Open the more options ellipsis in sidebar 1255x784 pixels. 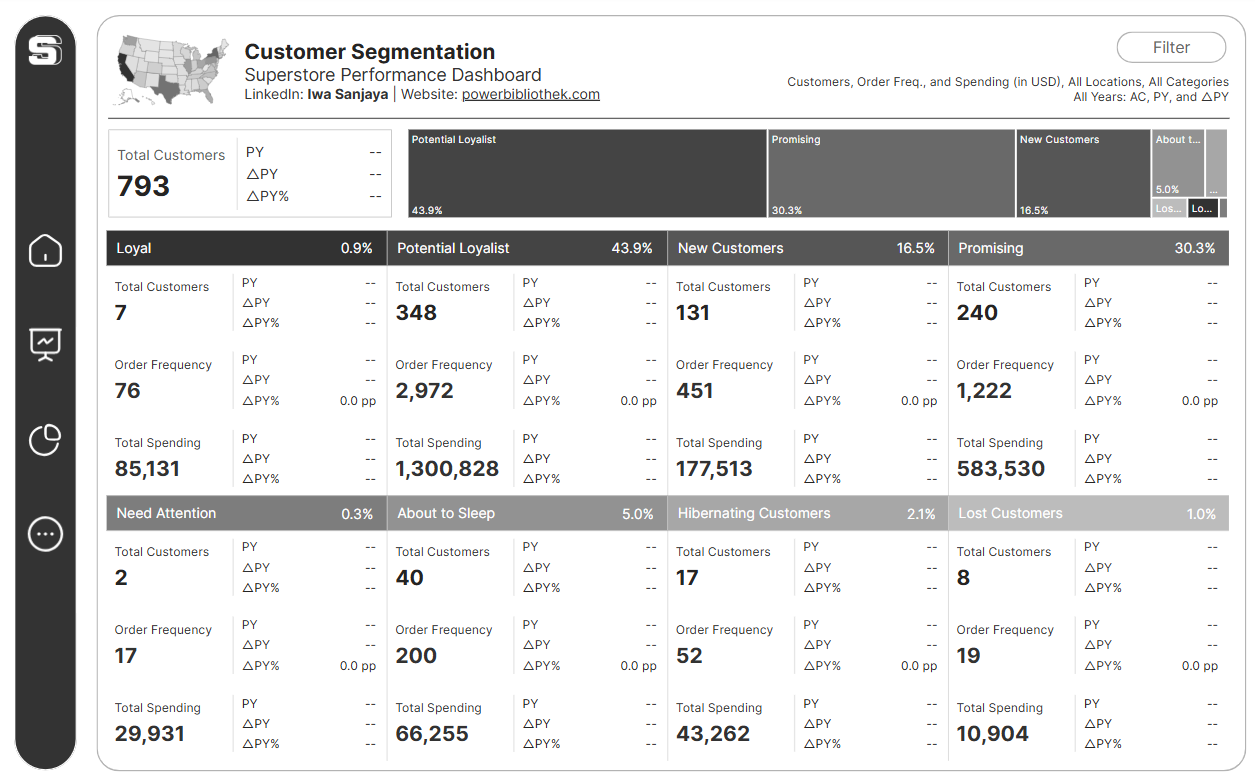pos(44,533)
